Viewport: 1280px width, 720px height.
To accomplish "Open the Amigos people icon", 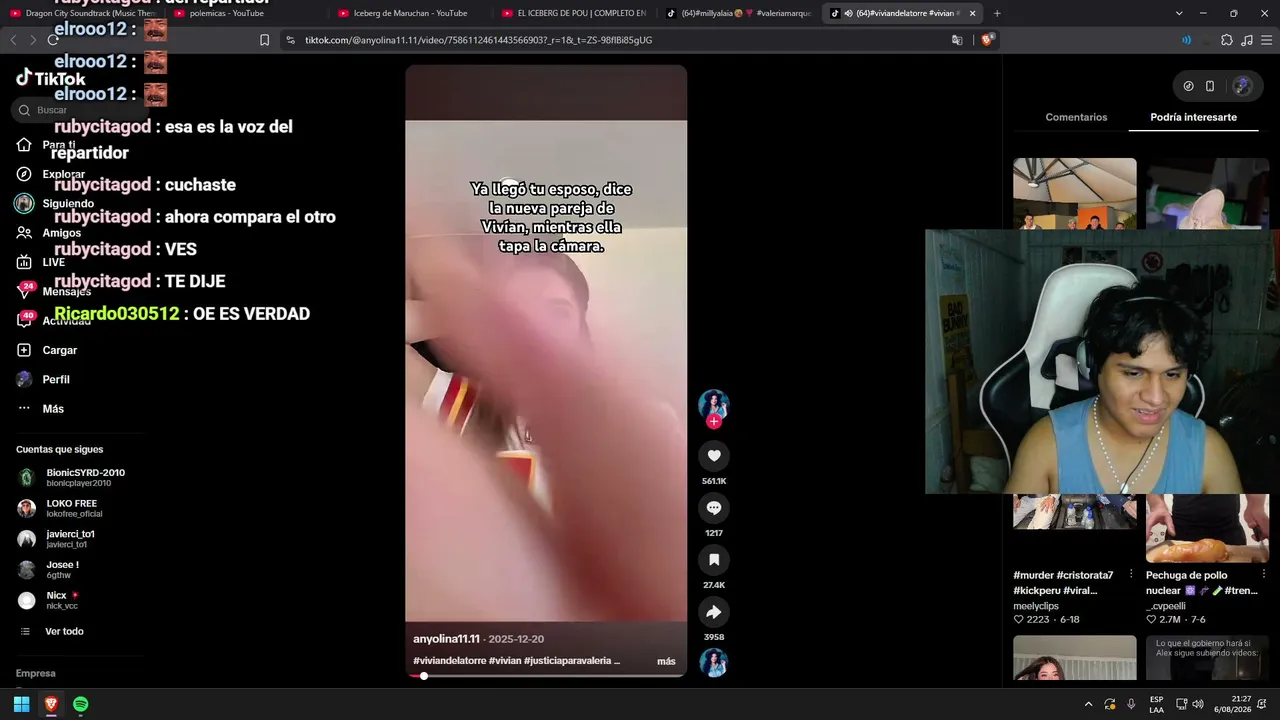I will 24,233.
